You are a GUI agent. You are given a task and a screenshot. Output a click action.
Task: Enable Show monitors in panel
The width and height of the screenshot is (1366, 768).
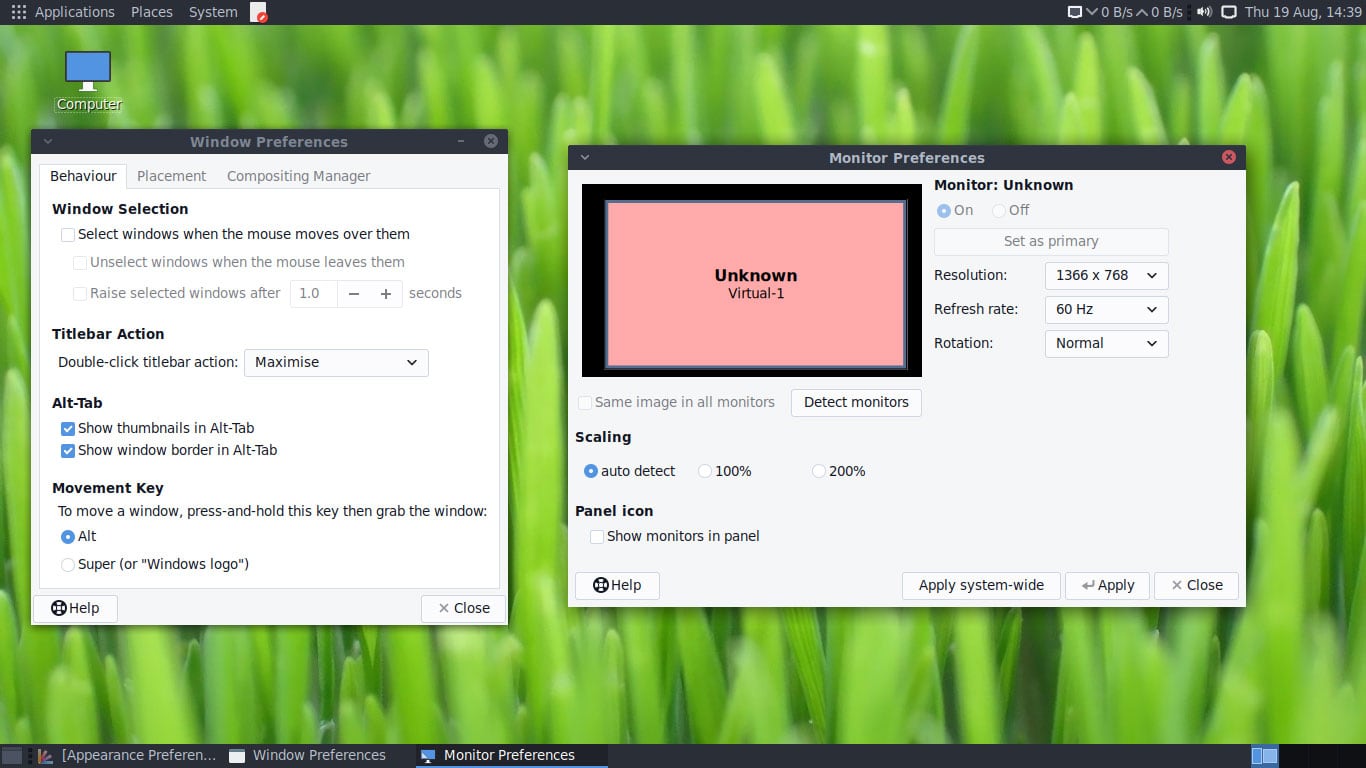(x=597, y=537)
